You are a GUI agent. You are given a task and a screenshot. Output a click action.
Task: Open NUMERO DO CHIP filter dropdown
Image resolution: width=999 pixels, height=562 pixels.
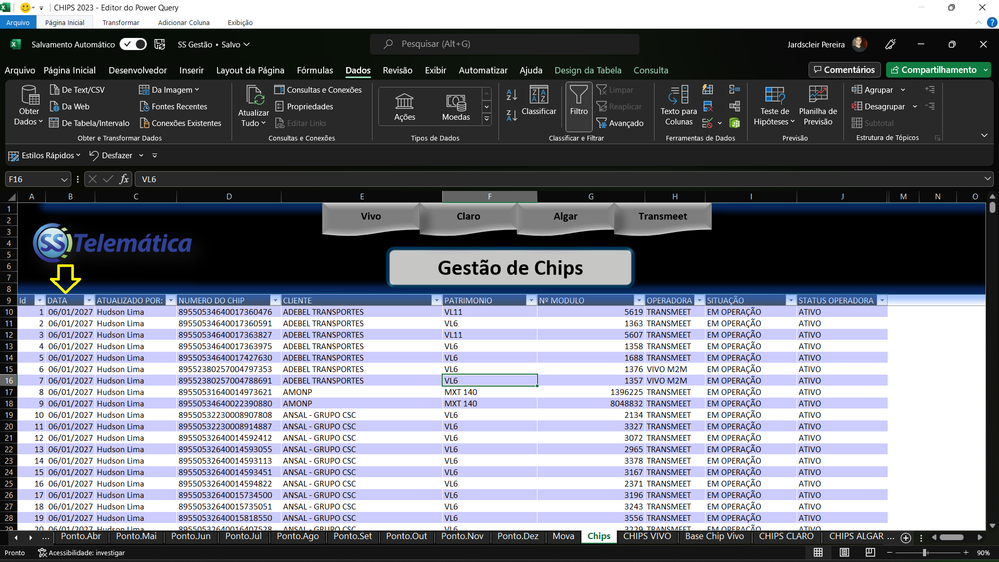coord(275,300)
